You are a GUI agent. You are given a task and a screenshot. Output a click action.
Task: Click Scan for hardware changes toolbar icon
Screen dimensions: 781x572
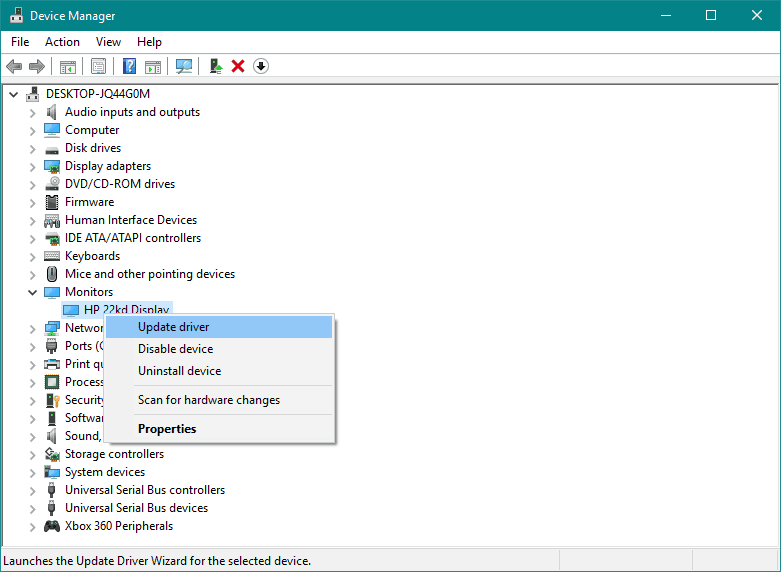[x=184, y=66]
